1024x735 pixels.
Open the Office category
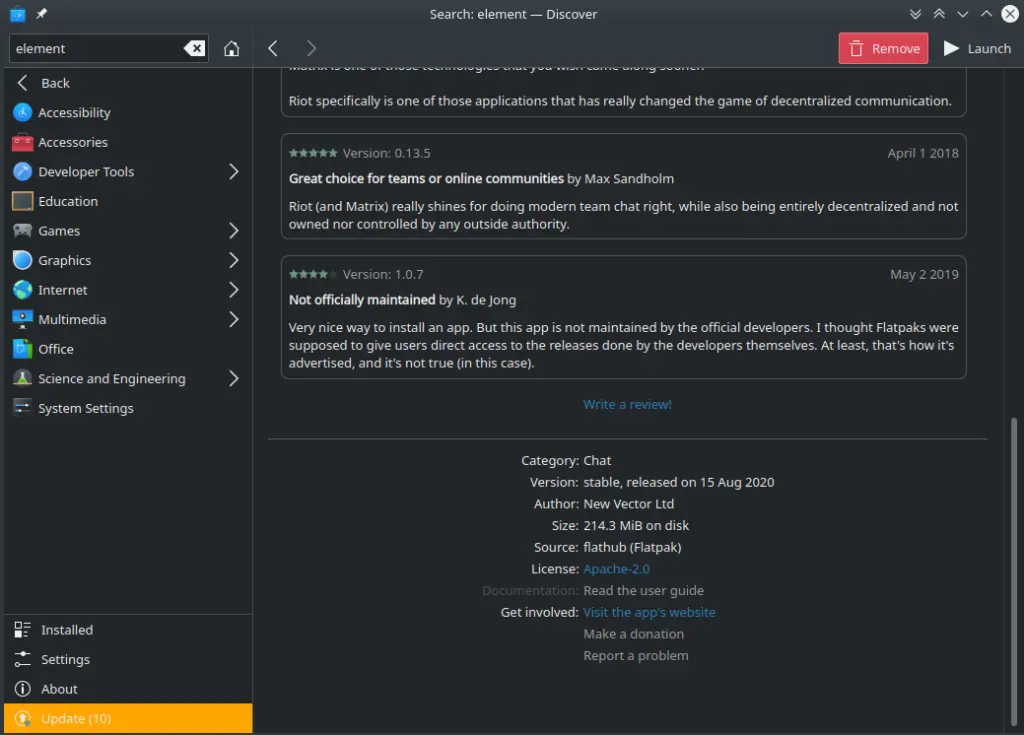tap(56, 349)
